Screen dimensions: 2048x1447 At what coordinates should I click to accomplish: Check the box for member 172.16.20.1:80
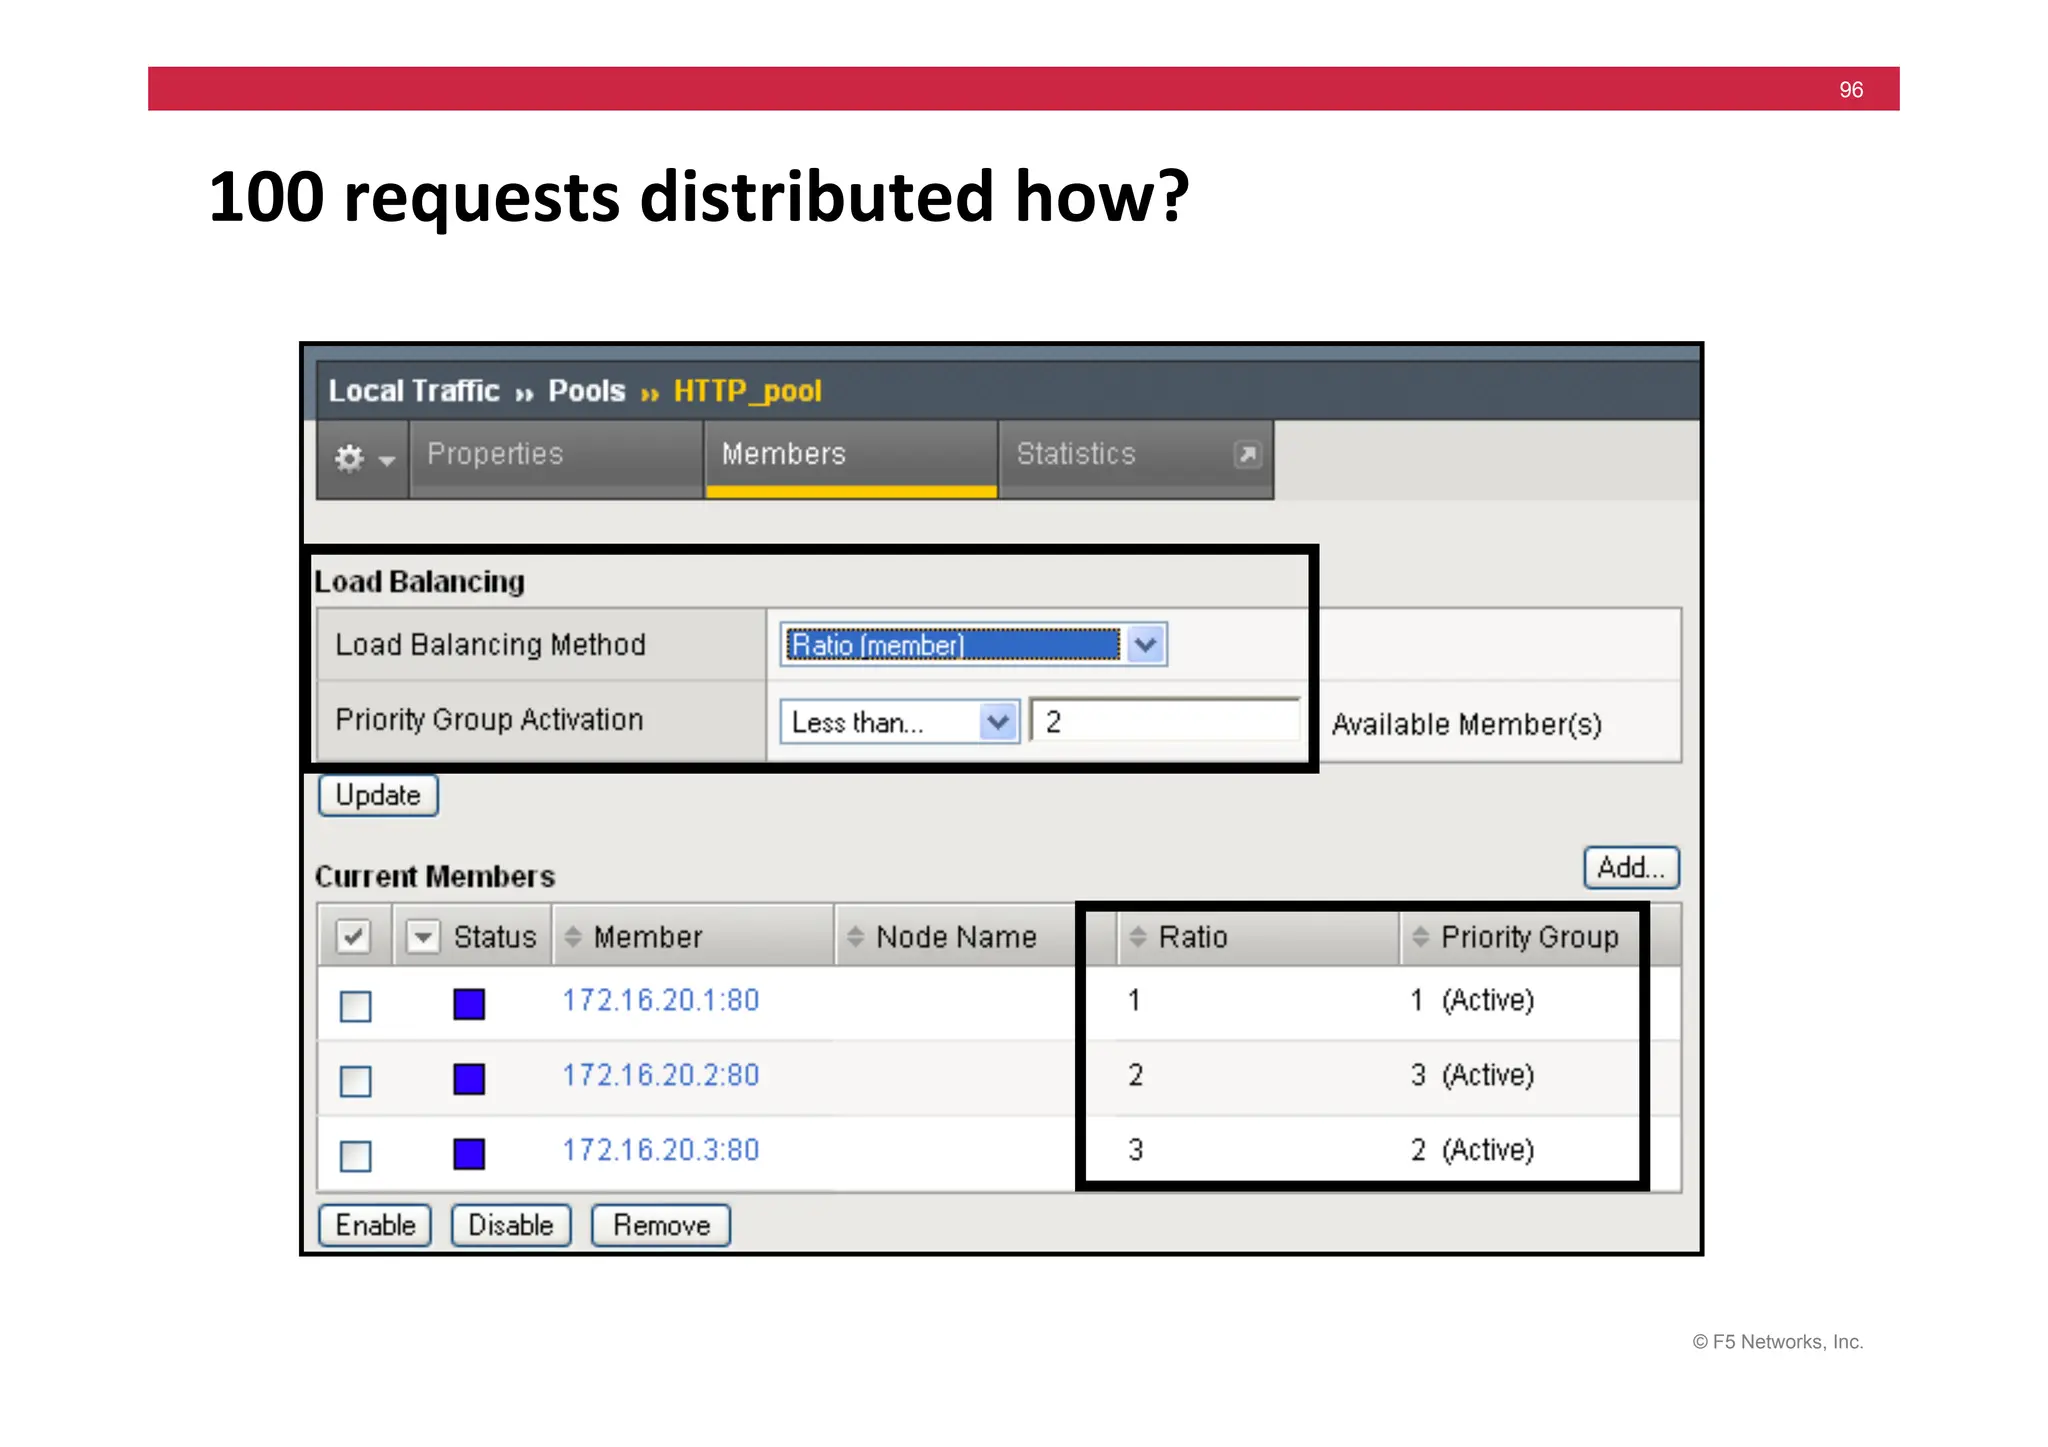pos(355,1006)
